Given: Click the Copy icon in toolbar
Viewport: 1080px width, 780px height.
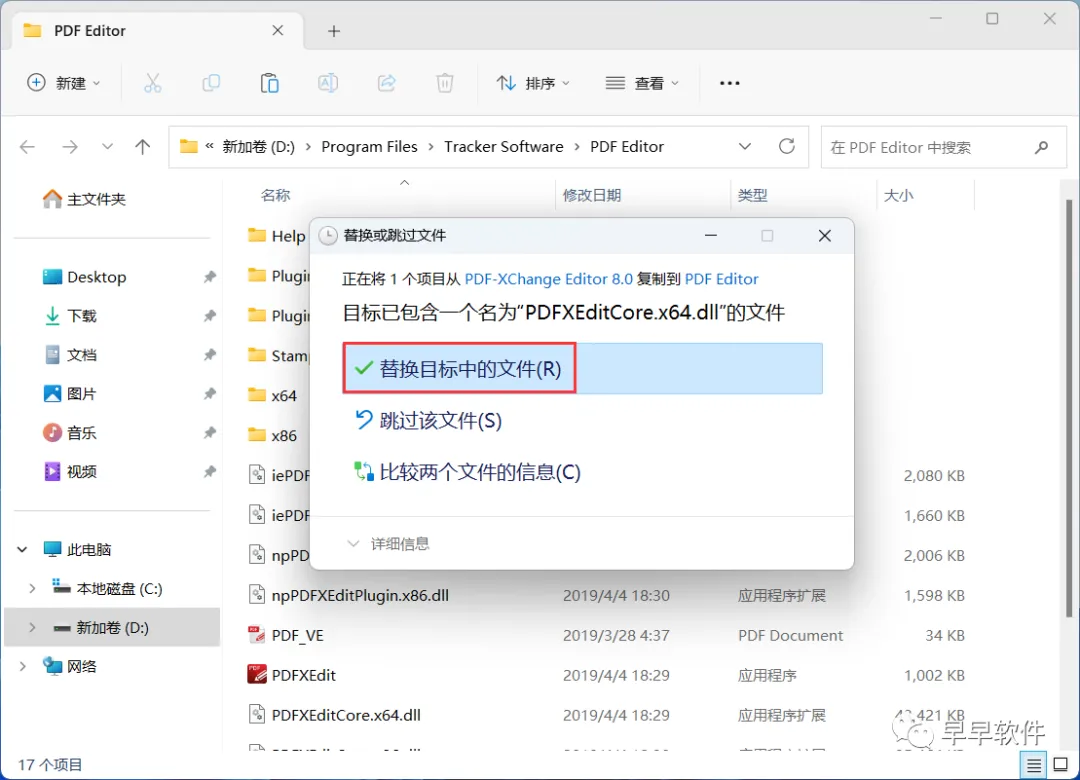Looking at the screenshot, I should (211, 83).
